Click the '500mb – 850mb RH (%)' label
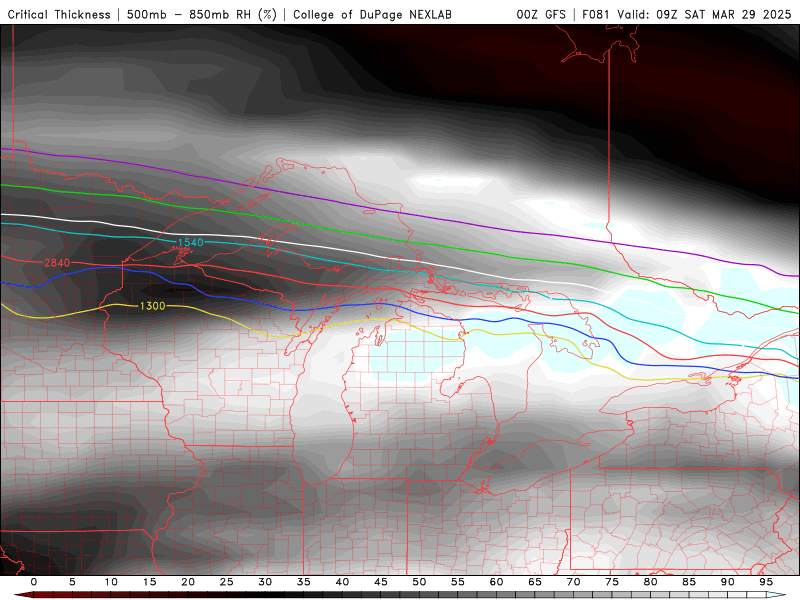 pyautogui.click(x=202, y=15)
